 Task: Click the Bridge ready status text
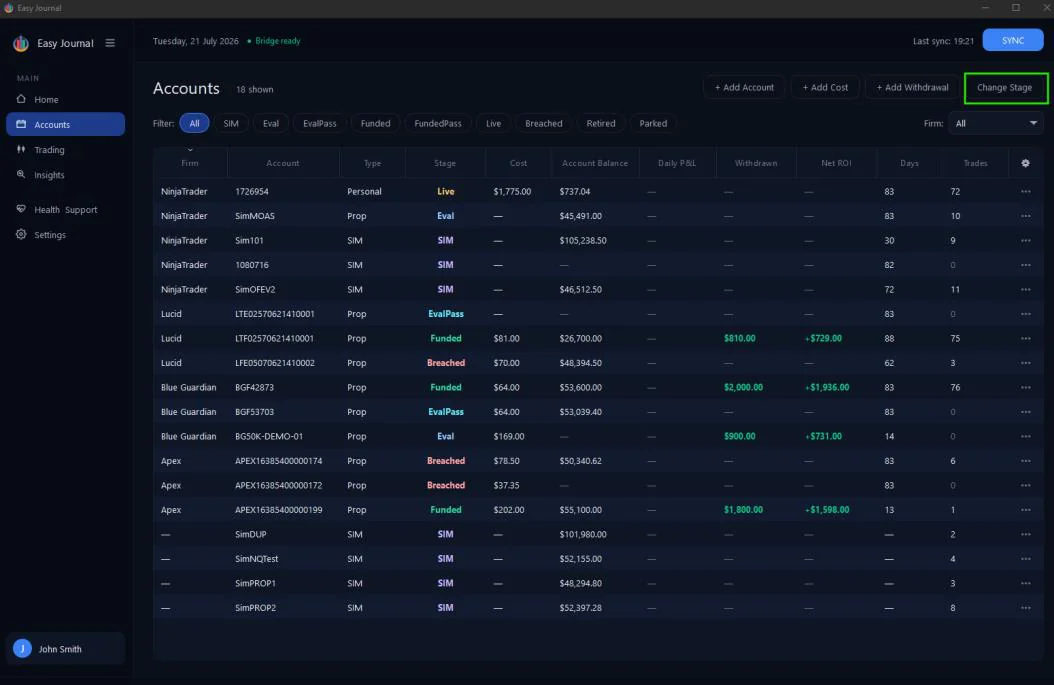tap(278, 41)
